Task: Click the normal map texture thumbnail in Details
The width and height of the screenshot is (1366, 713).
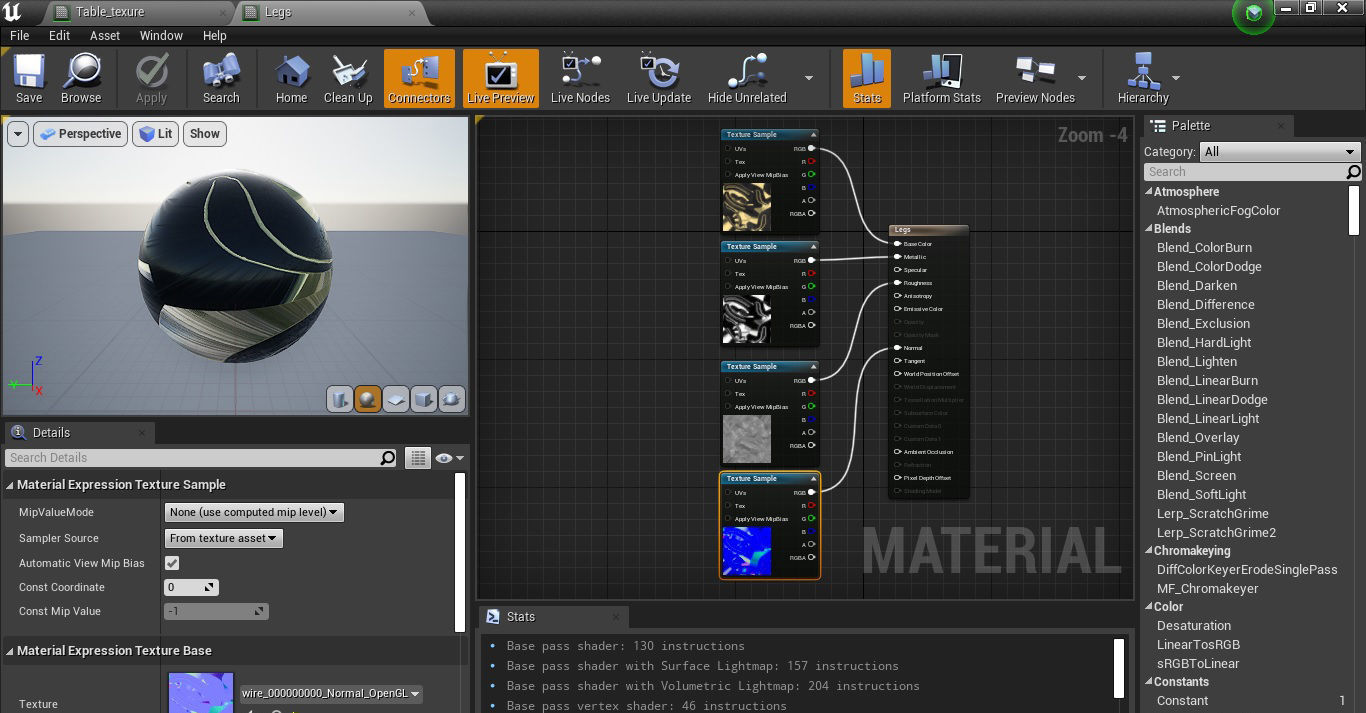Action: point(201,693)
